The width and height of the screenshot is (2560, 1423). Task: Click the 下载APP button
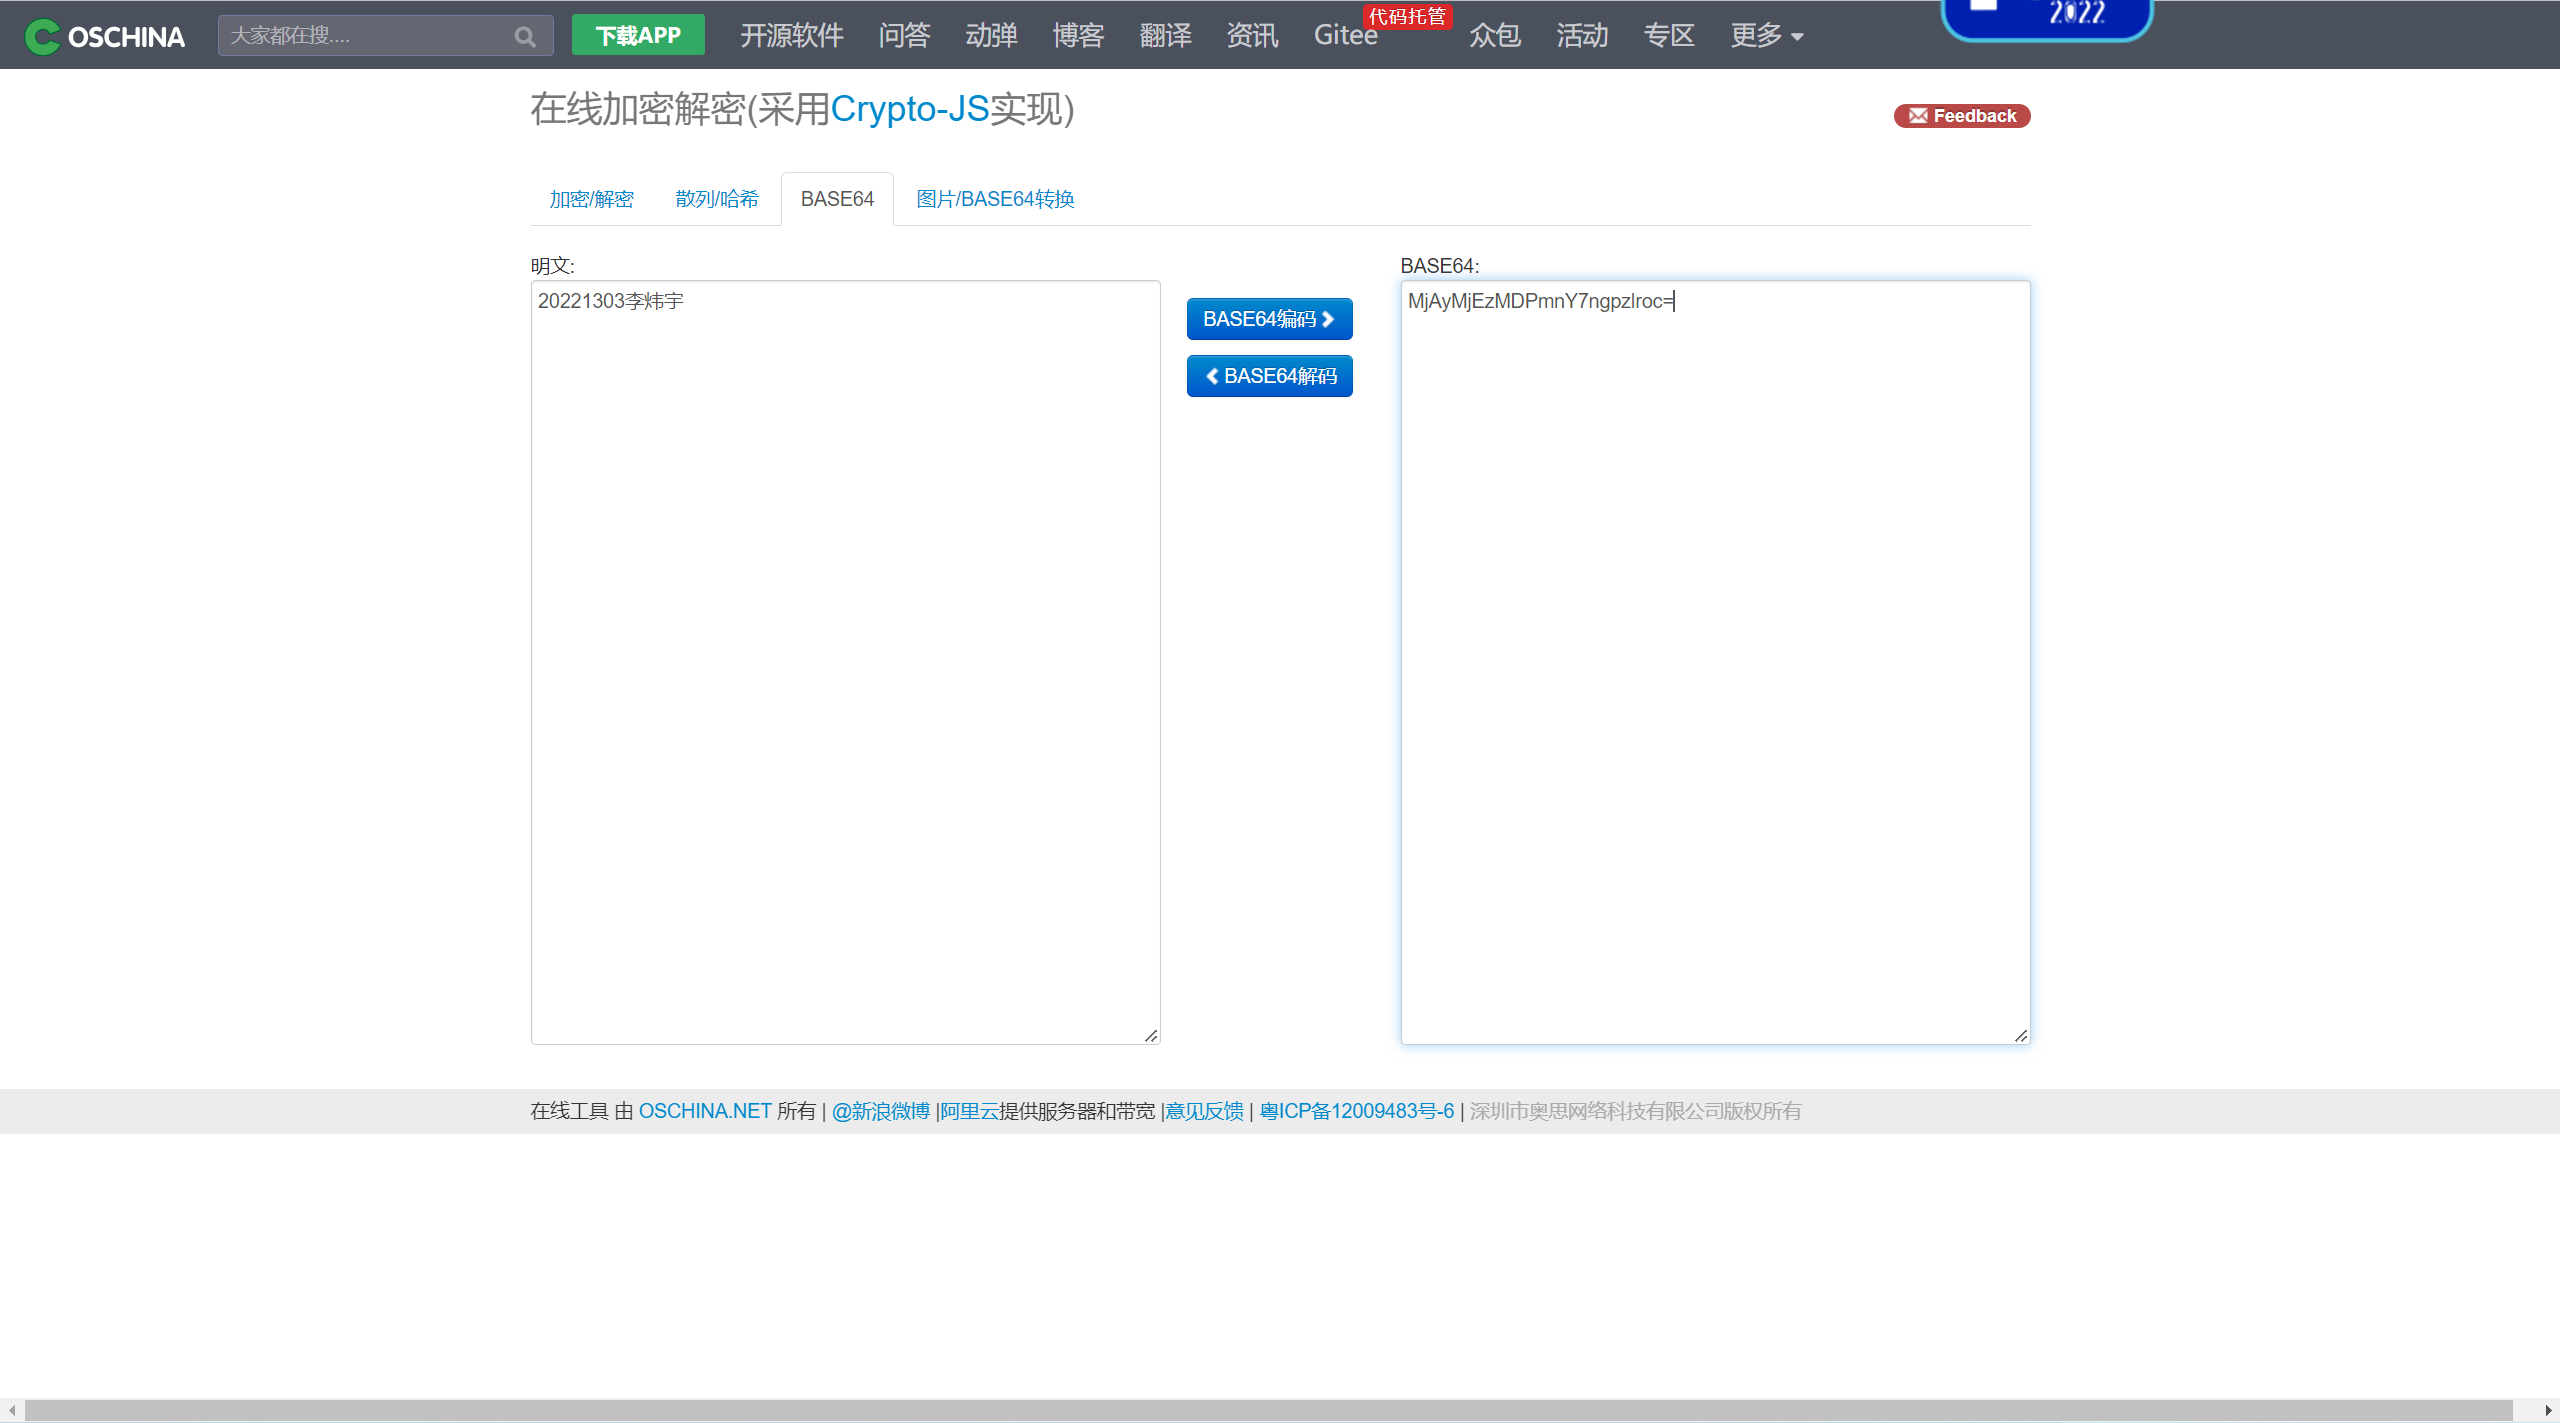[x=638, y=36]
